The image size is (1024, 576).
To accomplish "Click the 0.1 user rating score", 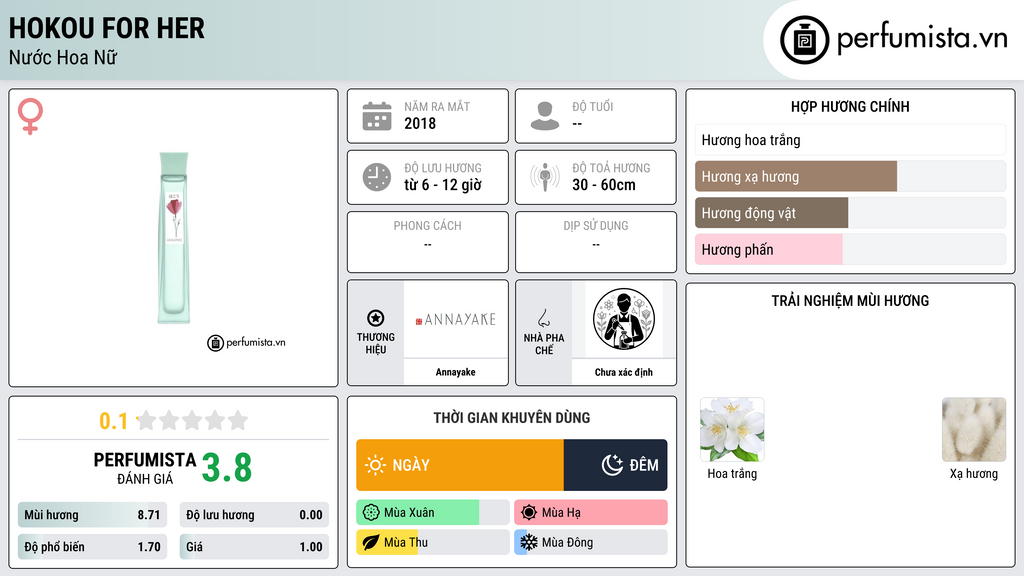I will pyautogui.click(x=114, y=421).
